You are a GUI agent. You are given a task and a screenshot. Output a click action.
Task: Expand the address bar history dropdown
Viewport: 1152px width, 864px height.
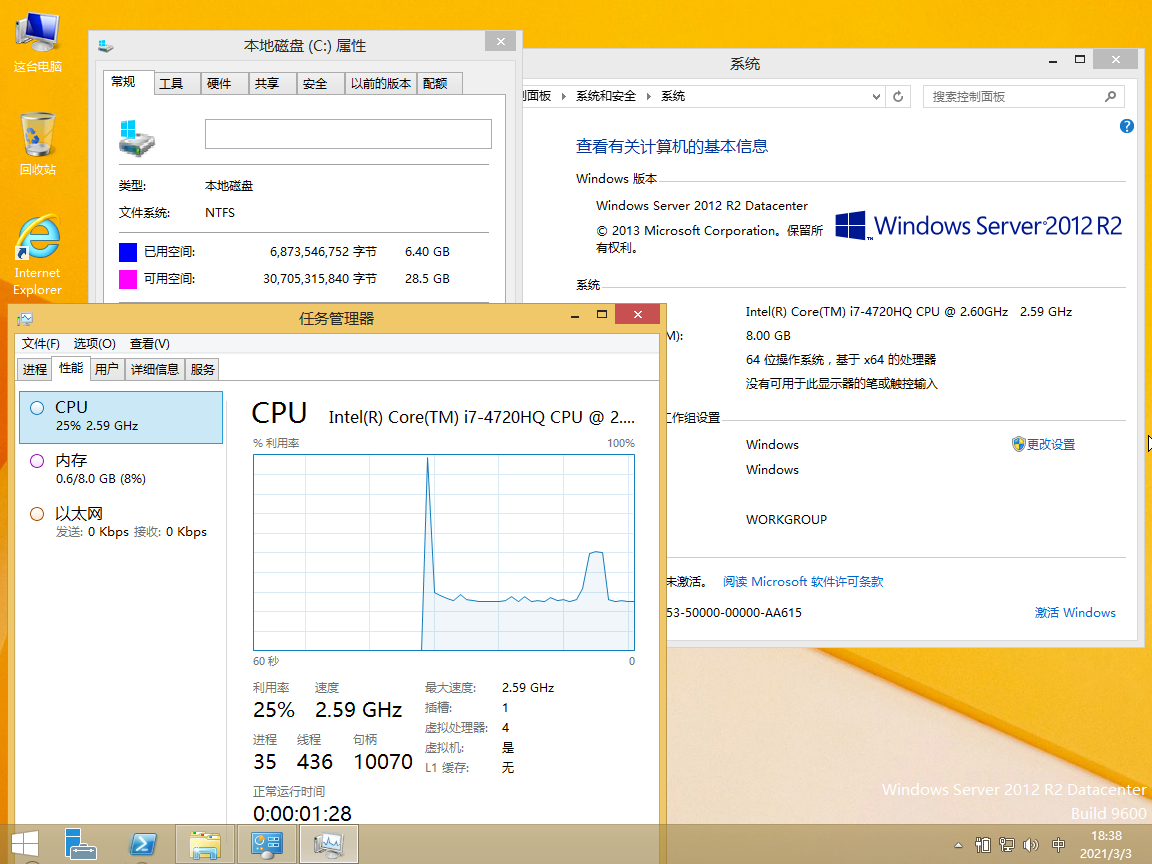(876, 97)
